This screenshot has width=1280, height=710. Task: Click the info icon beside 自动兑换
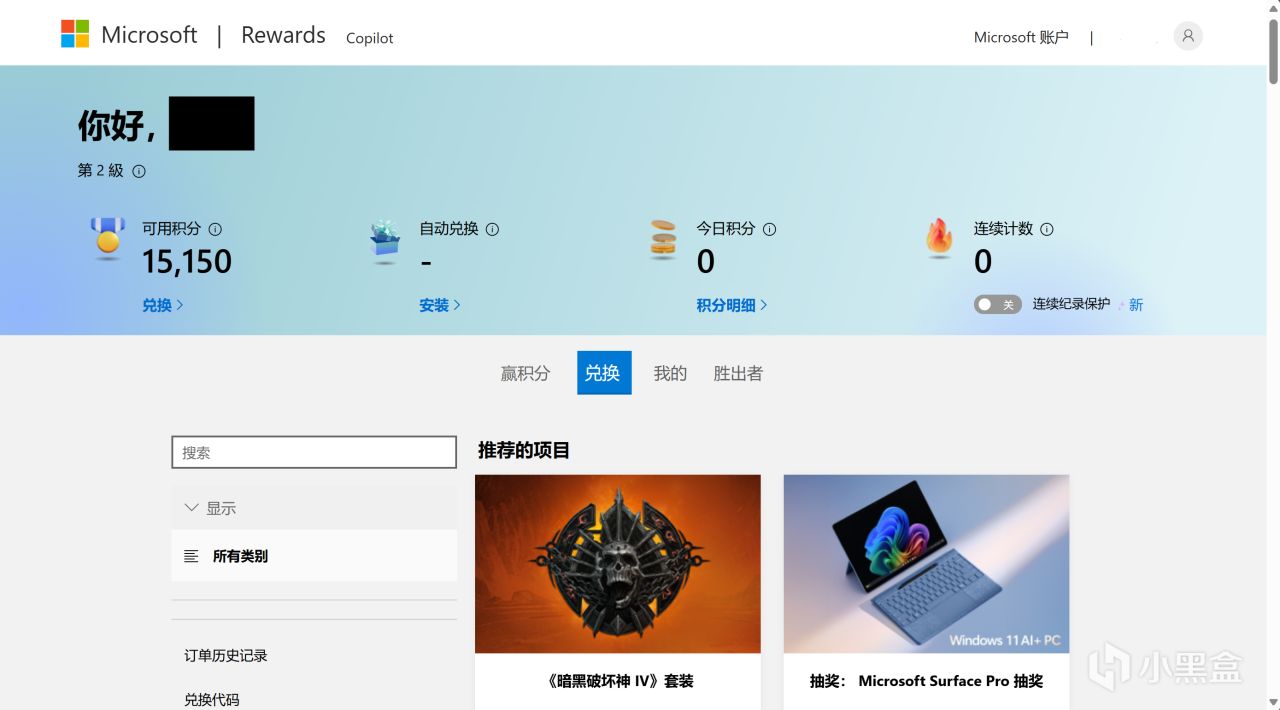492,229
